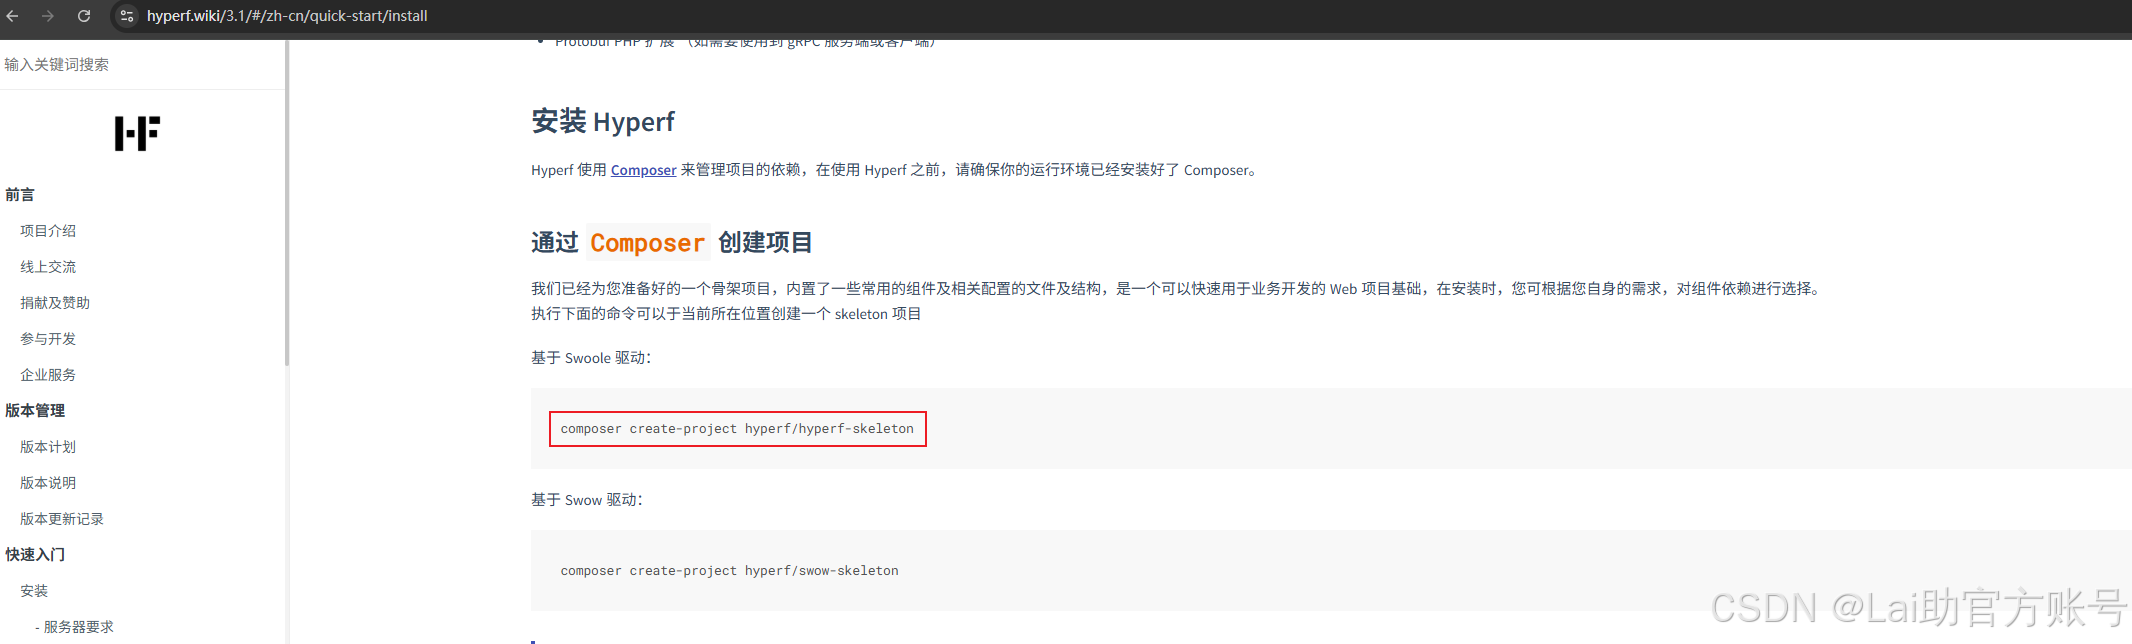Image resolution: width=2132 pixels, height=644 pixels.
Task: Go forward using the browser forward arrow
Action: pos(48,16)
